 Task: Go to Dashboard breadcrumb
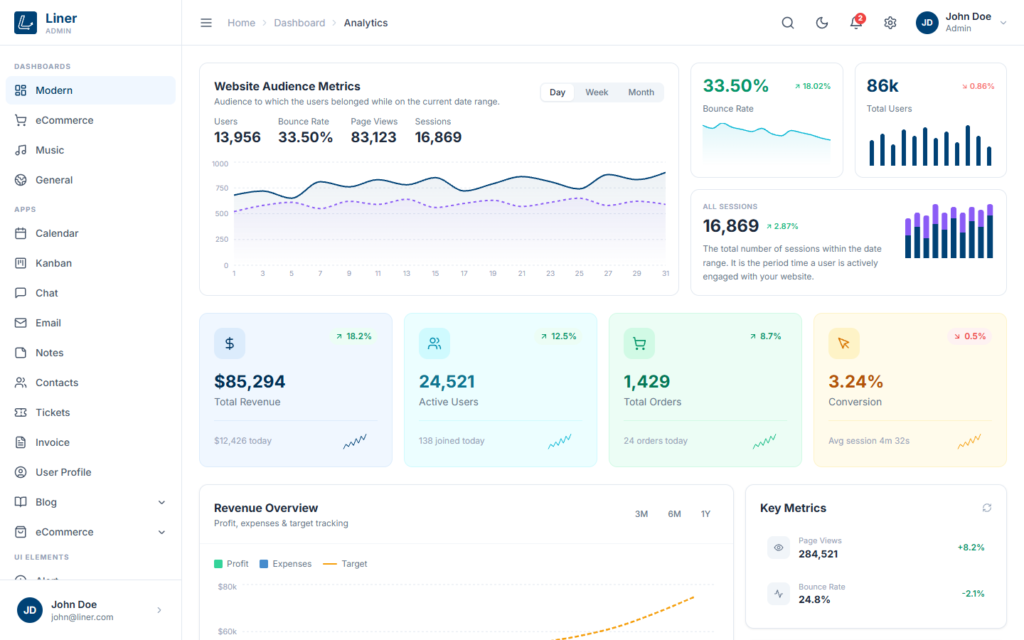tap(299, 23)
